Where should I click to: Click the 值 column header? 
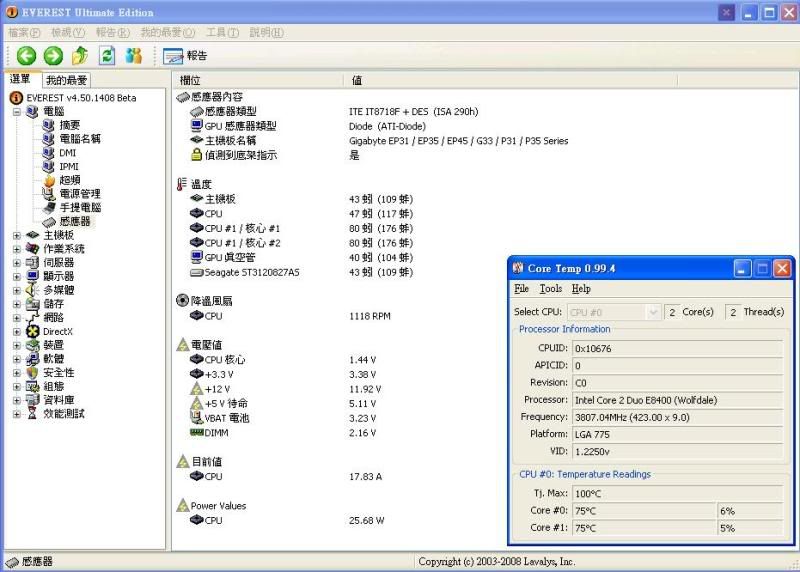[511, 80]
